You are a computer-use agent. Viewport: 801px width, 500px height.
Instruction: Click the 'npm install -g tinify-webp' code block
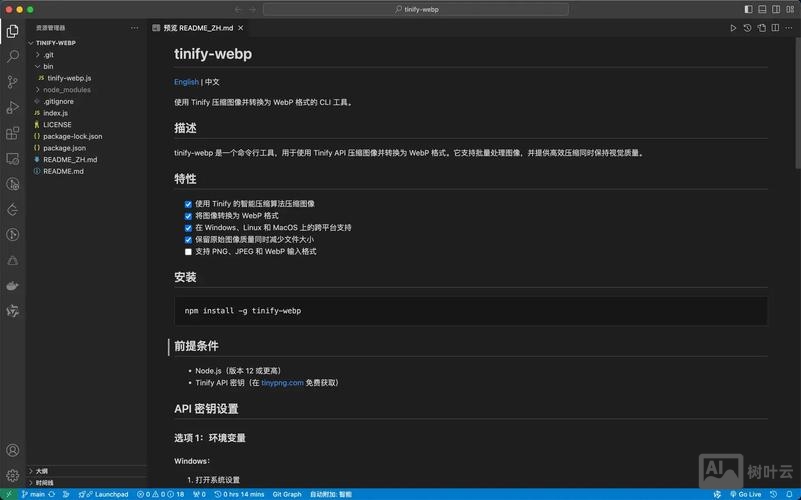point(470,311)
